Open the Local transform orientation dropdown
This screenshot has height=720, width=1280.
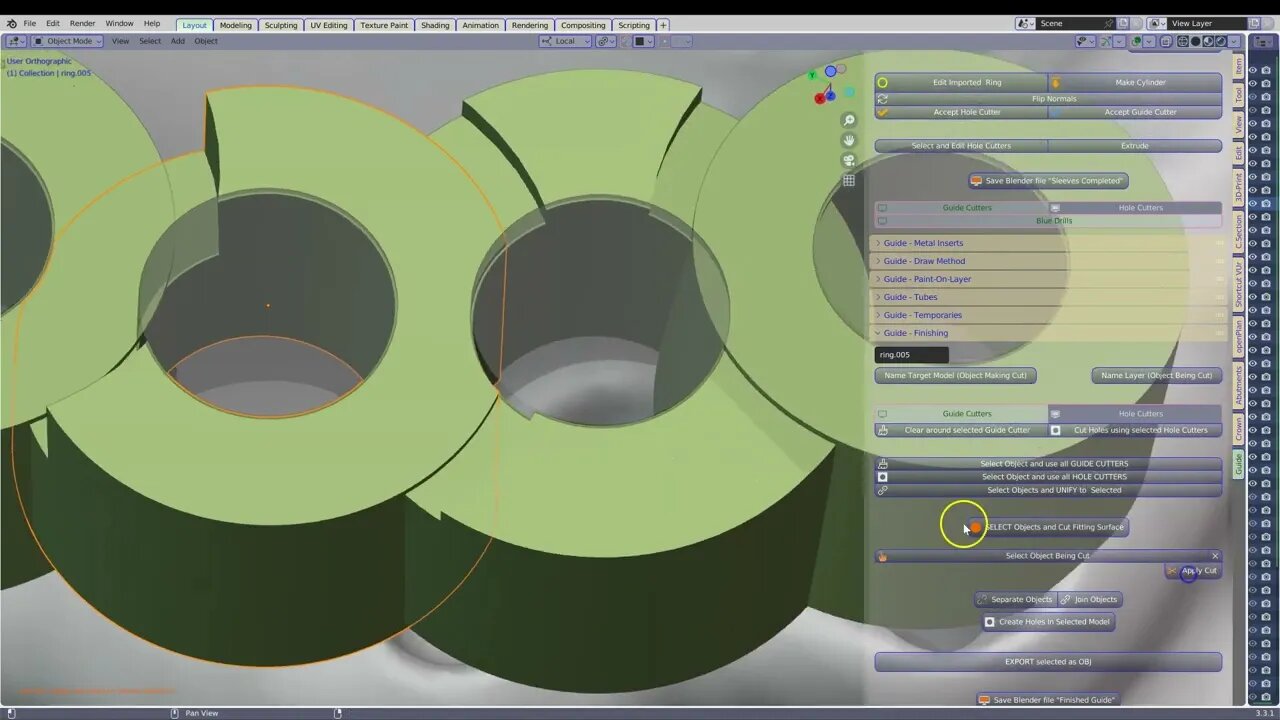point(566,41)
